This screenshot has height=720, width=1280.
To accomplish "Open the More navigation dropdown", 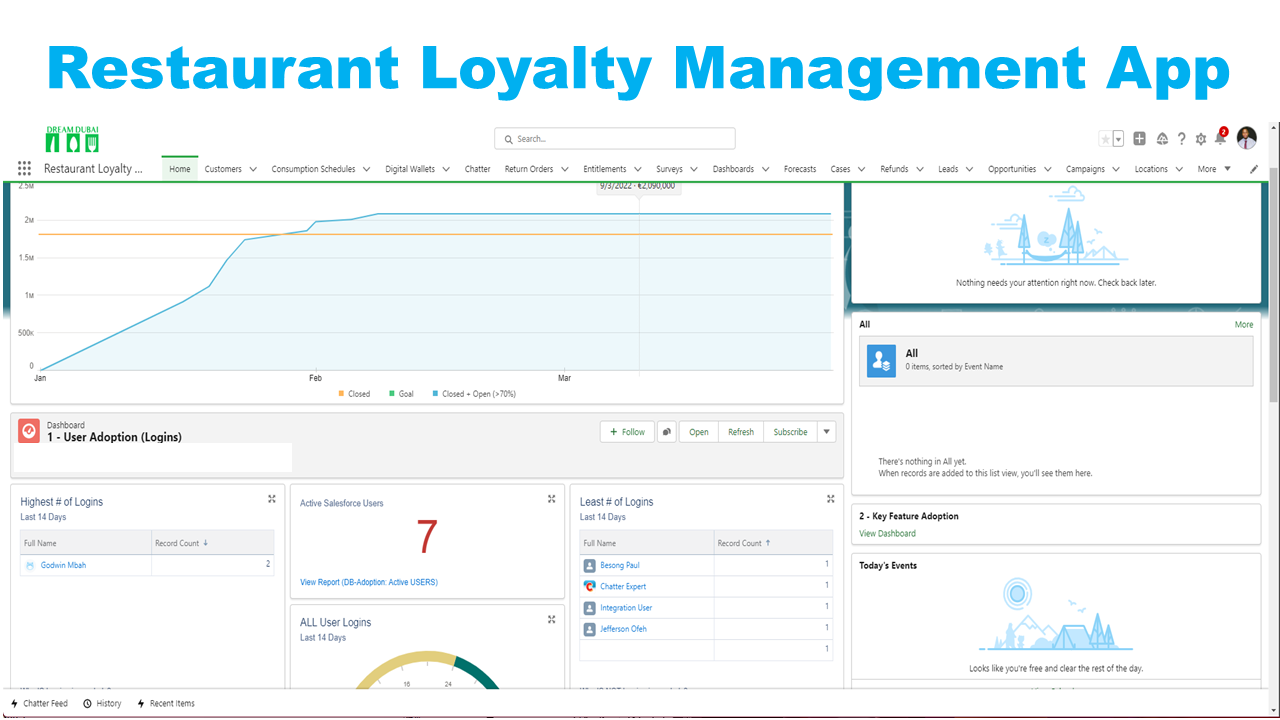I will 1214,169.
